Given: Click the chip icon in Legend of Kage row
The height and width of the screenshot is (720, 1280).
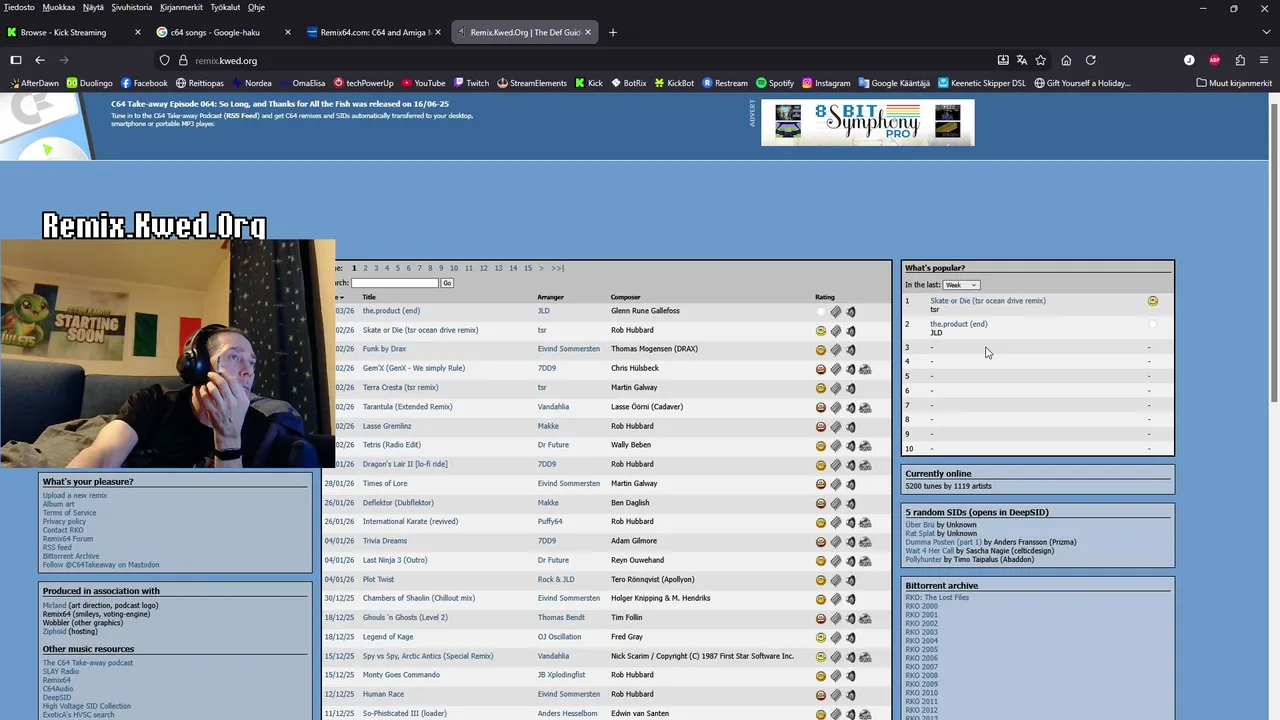Looking at the screenshot, I should click(x=836, y=638).
